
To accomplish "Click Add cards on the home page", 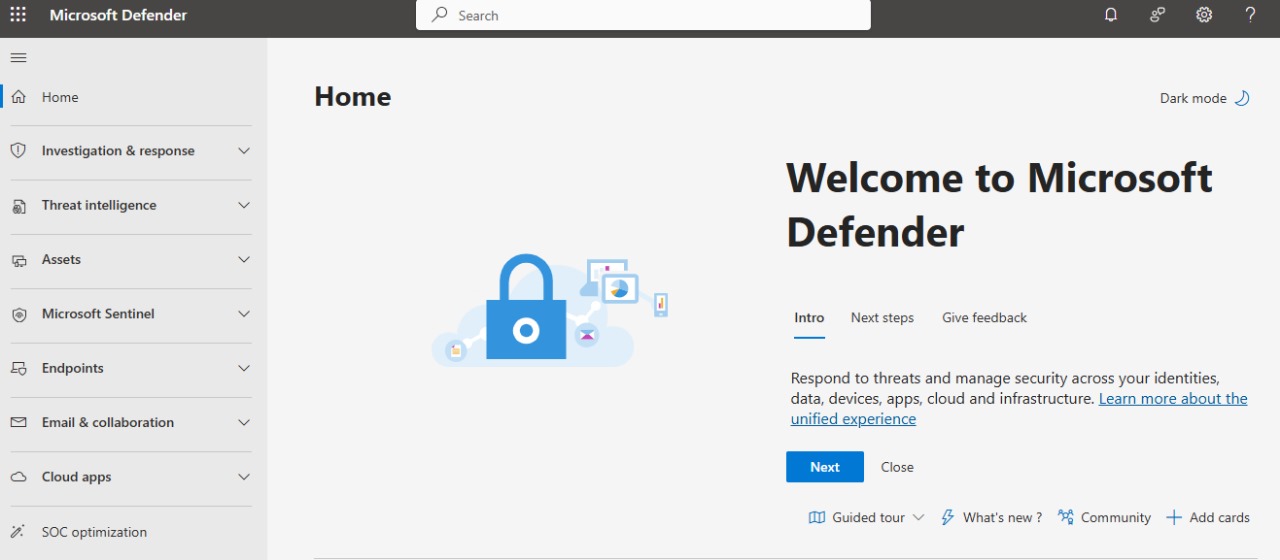I will tap(1208, 517).
